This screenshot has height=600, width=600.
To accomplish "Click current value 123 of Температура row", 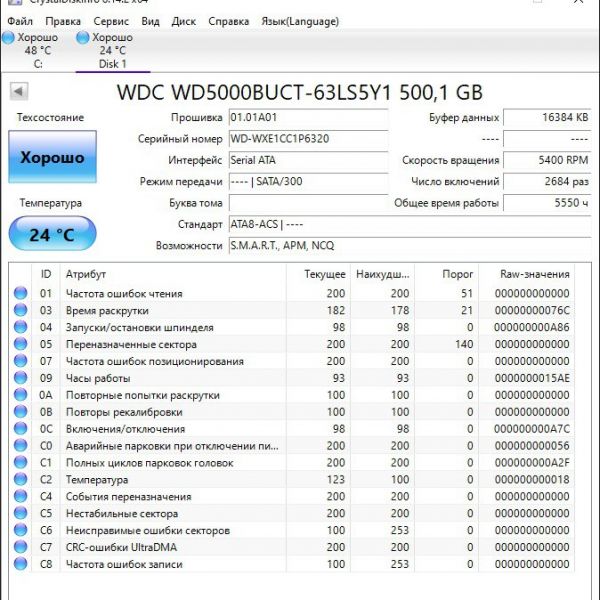I will coord(336,479).
